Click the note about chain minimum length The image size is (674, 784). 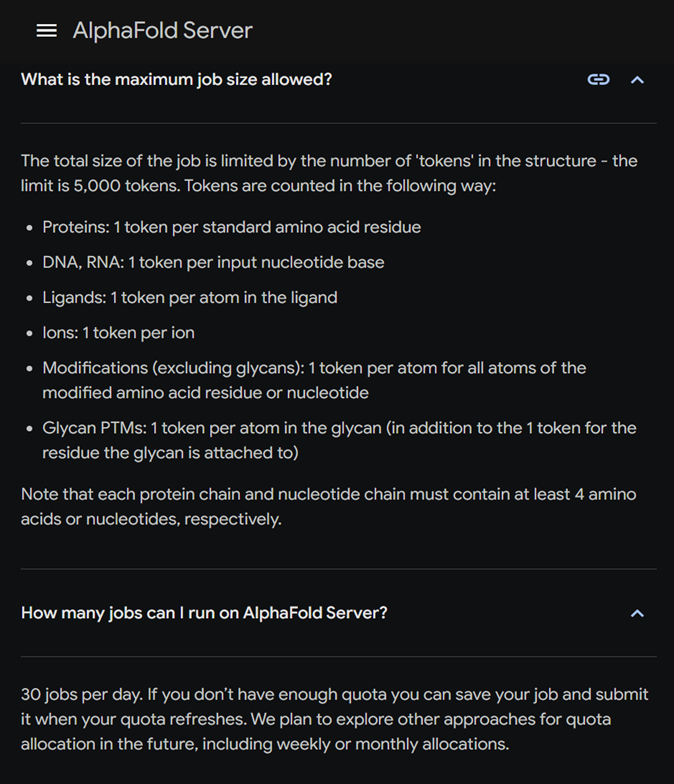(x=328, y=506)
